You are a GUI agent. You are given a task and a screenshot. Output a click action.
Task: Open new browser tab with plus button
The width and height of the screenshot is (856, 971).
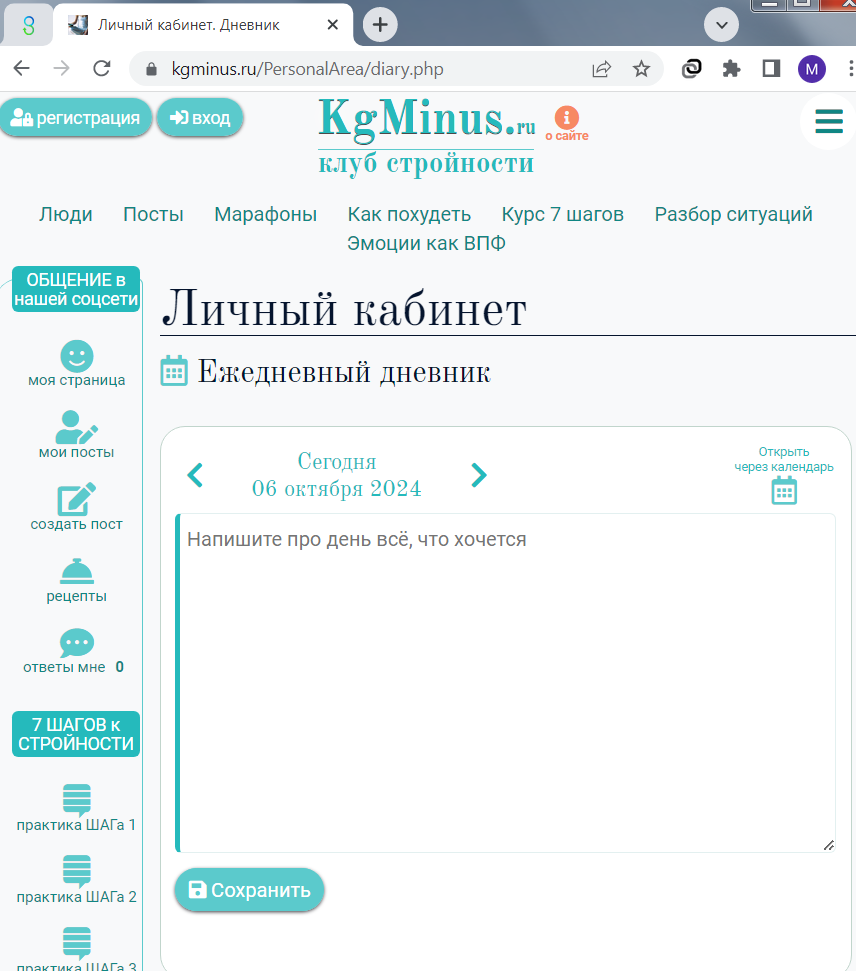coord(380,25)
